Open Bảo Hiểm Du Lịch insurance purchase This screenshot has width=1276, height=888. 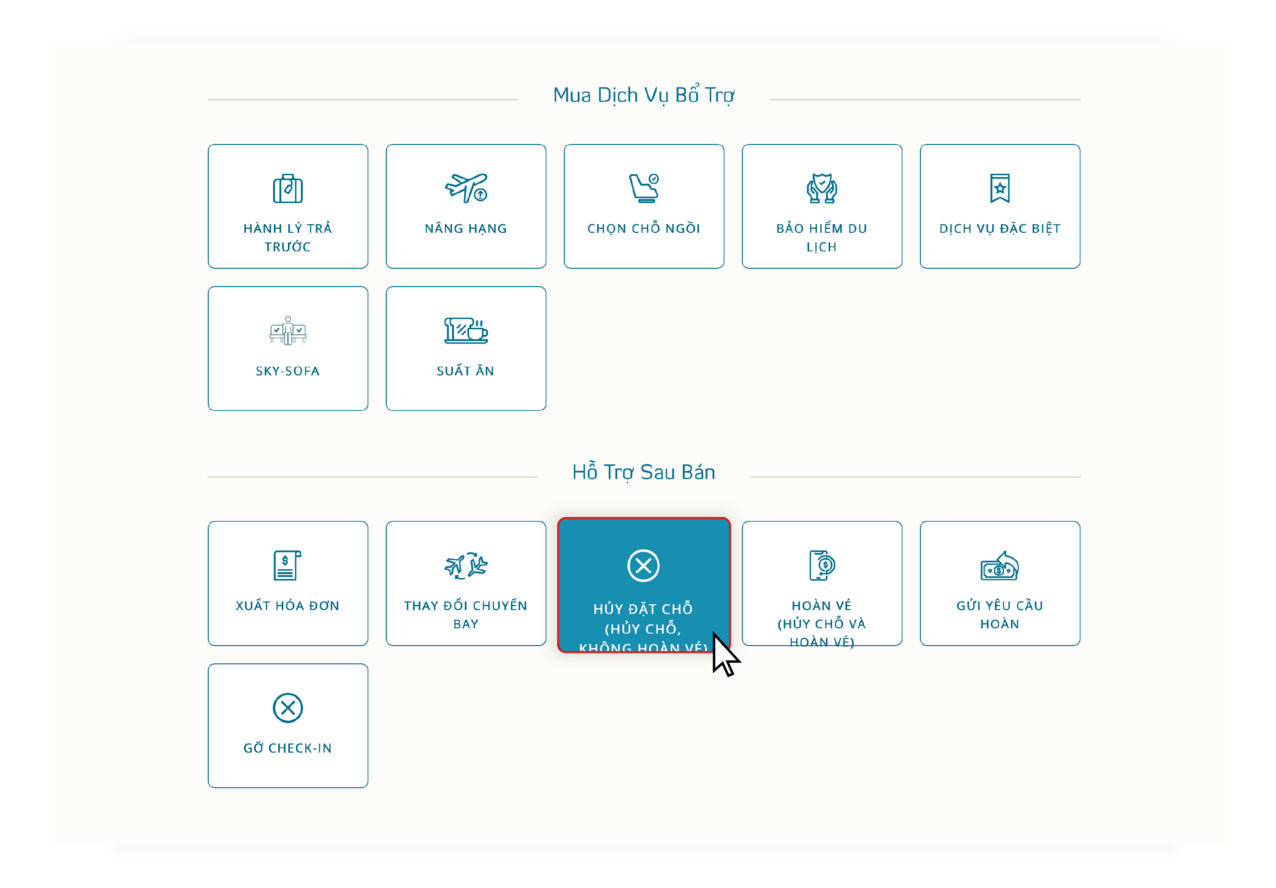pyautogui.click(x=821, y=206)
